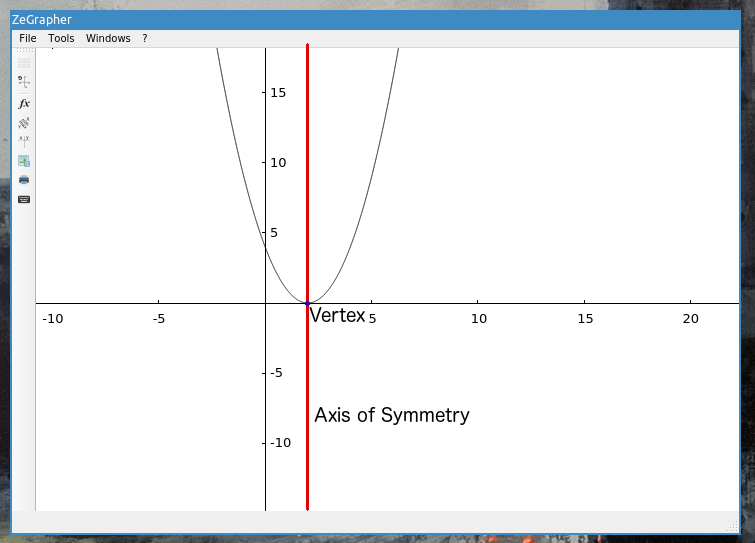The width and height of the screenshot is (755, 543).
Task: Click the toolbar drag handle dots
Action: click(24, 50)
